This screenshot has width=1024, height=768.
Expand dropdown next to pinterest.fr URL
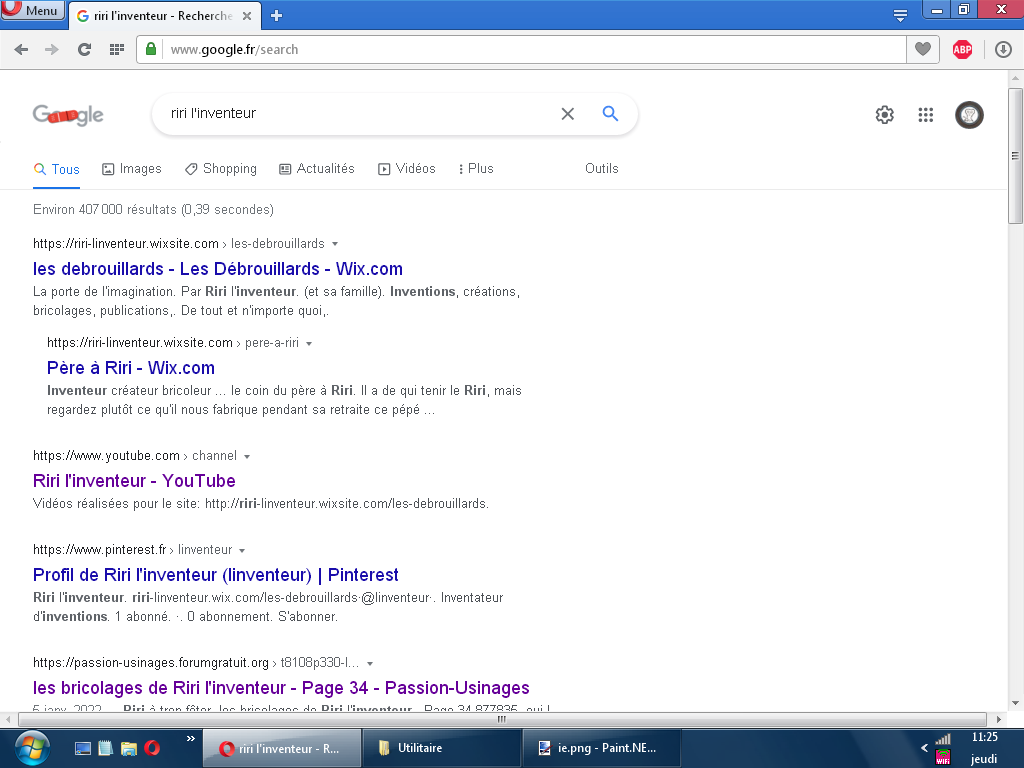click(x=242, y=551)
